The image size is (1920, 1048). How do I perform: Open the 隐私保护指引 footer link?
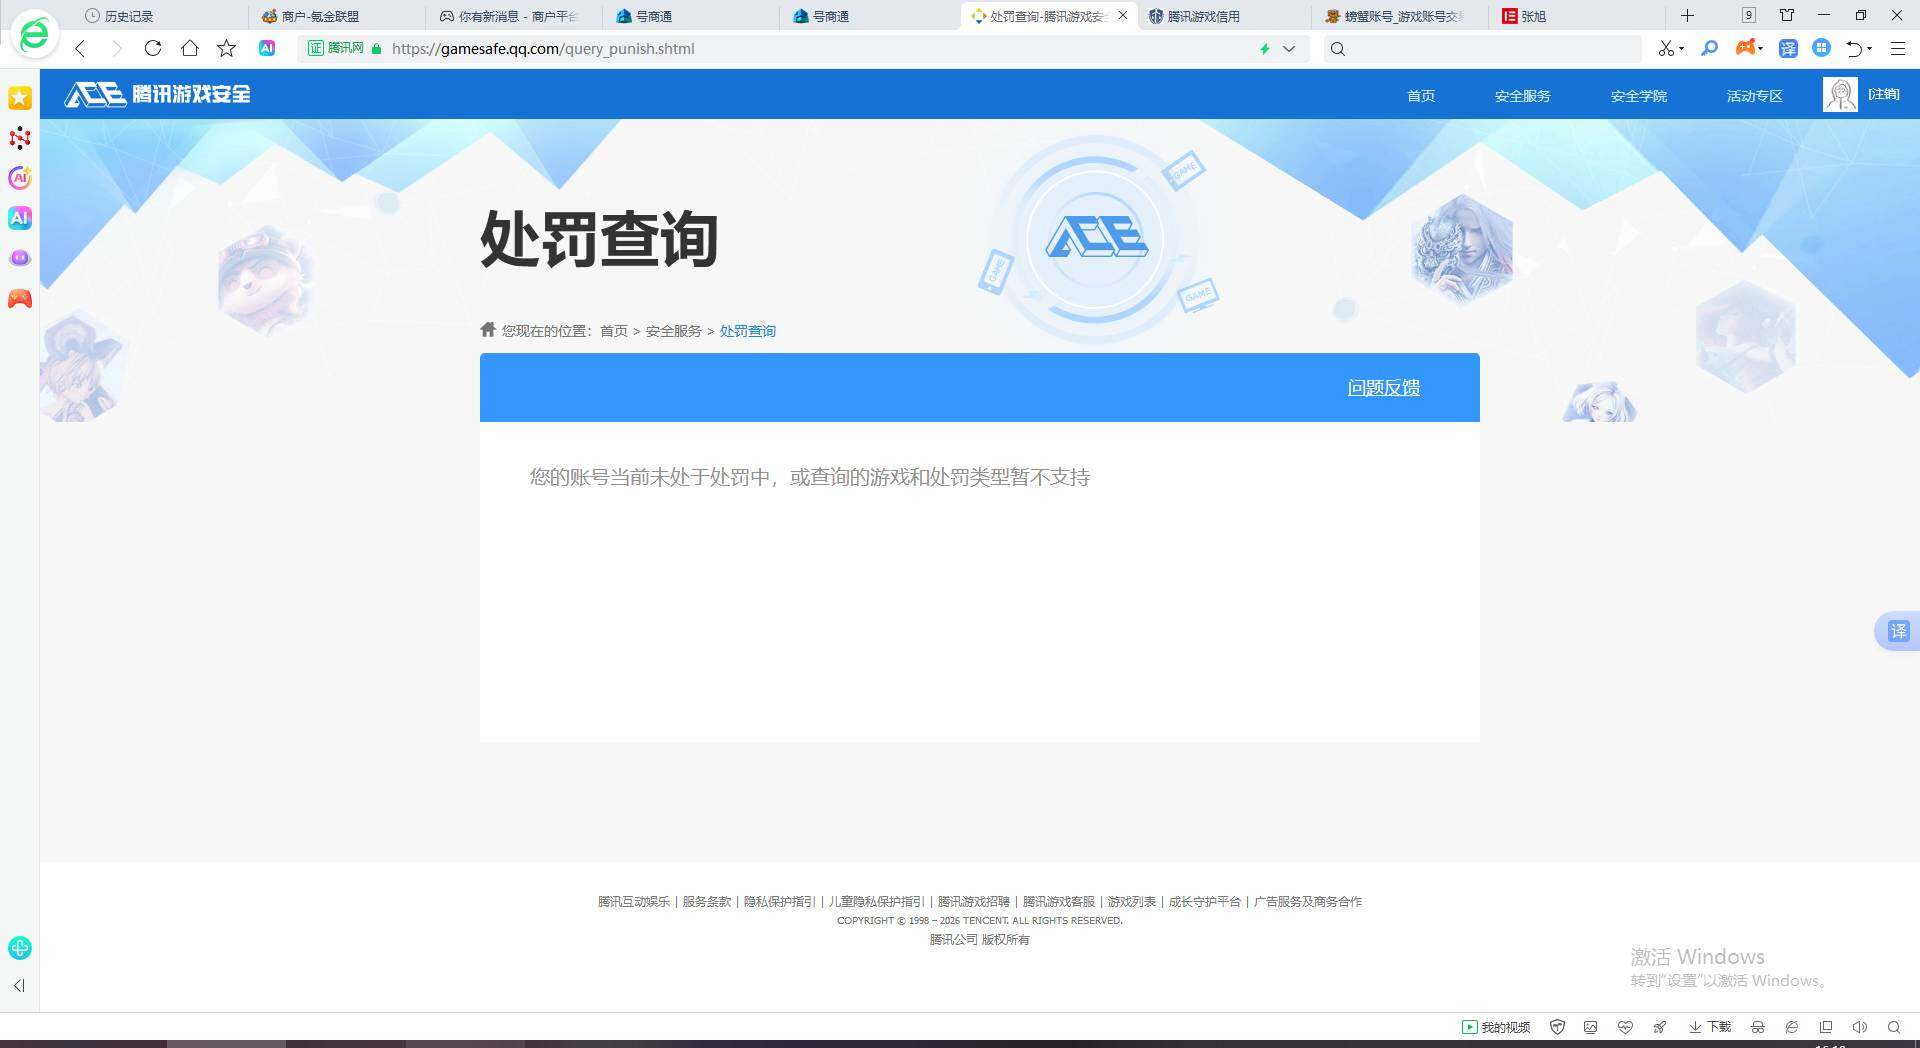pos(780,902)
